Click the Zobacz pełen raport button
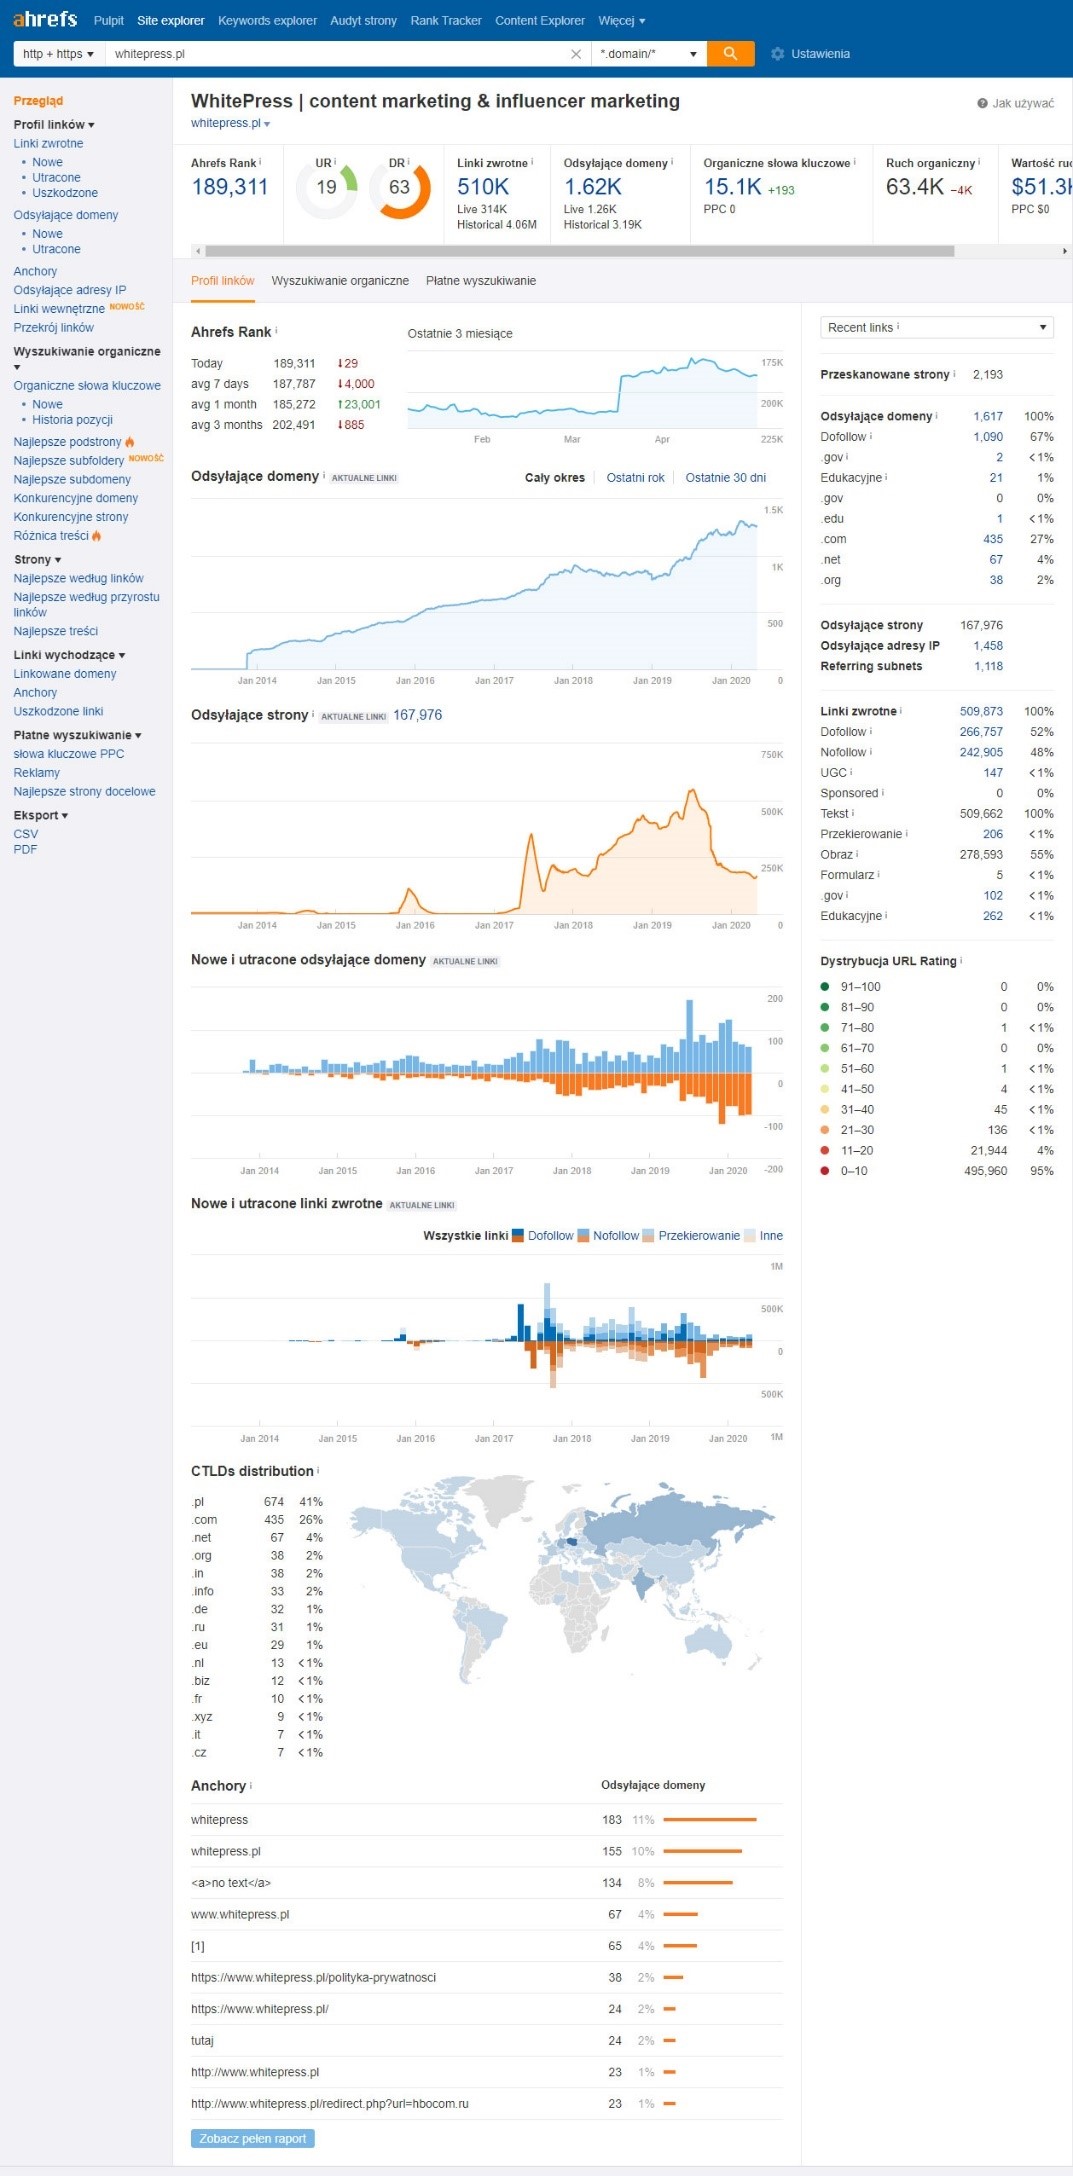 (x=253, y=2138)
